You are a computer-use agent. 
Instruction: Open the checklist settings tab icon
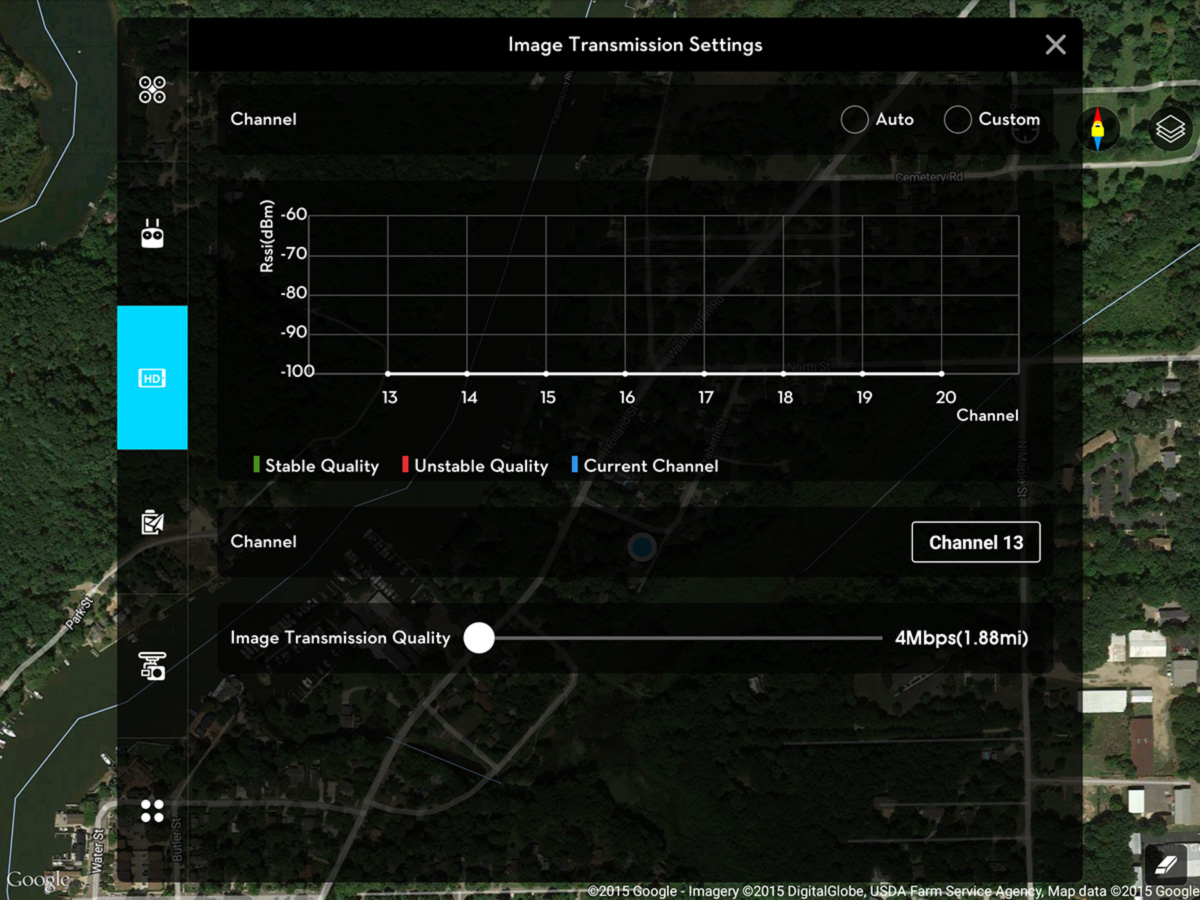[x=152, y=522]
